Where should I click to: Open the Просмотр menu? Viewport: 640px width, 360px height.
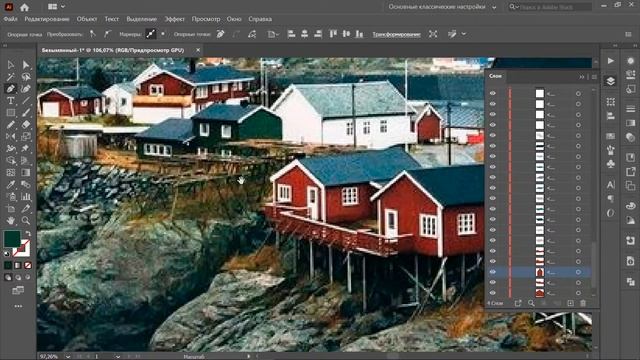(x=206, y=19)
